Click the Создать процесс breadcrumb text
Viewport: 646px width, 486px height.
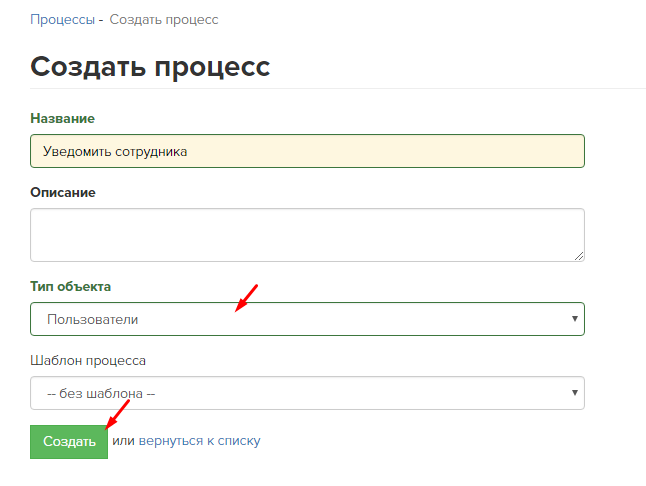[x=164, y=20]
